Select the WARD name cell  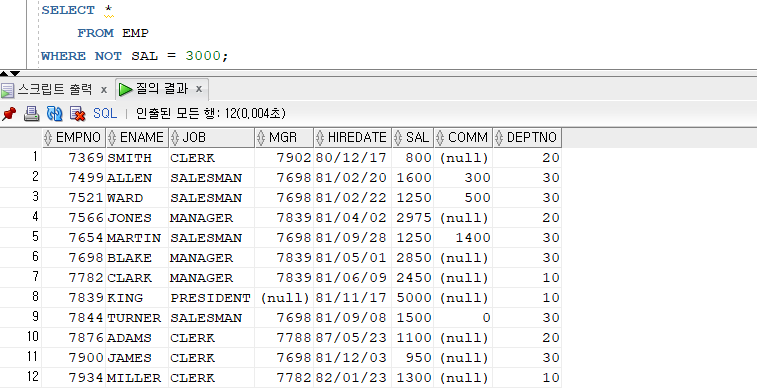137,198
